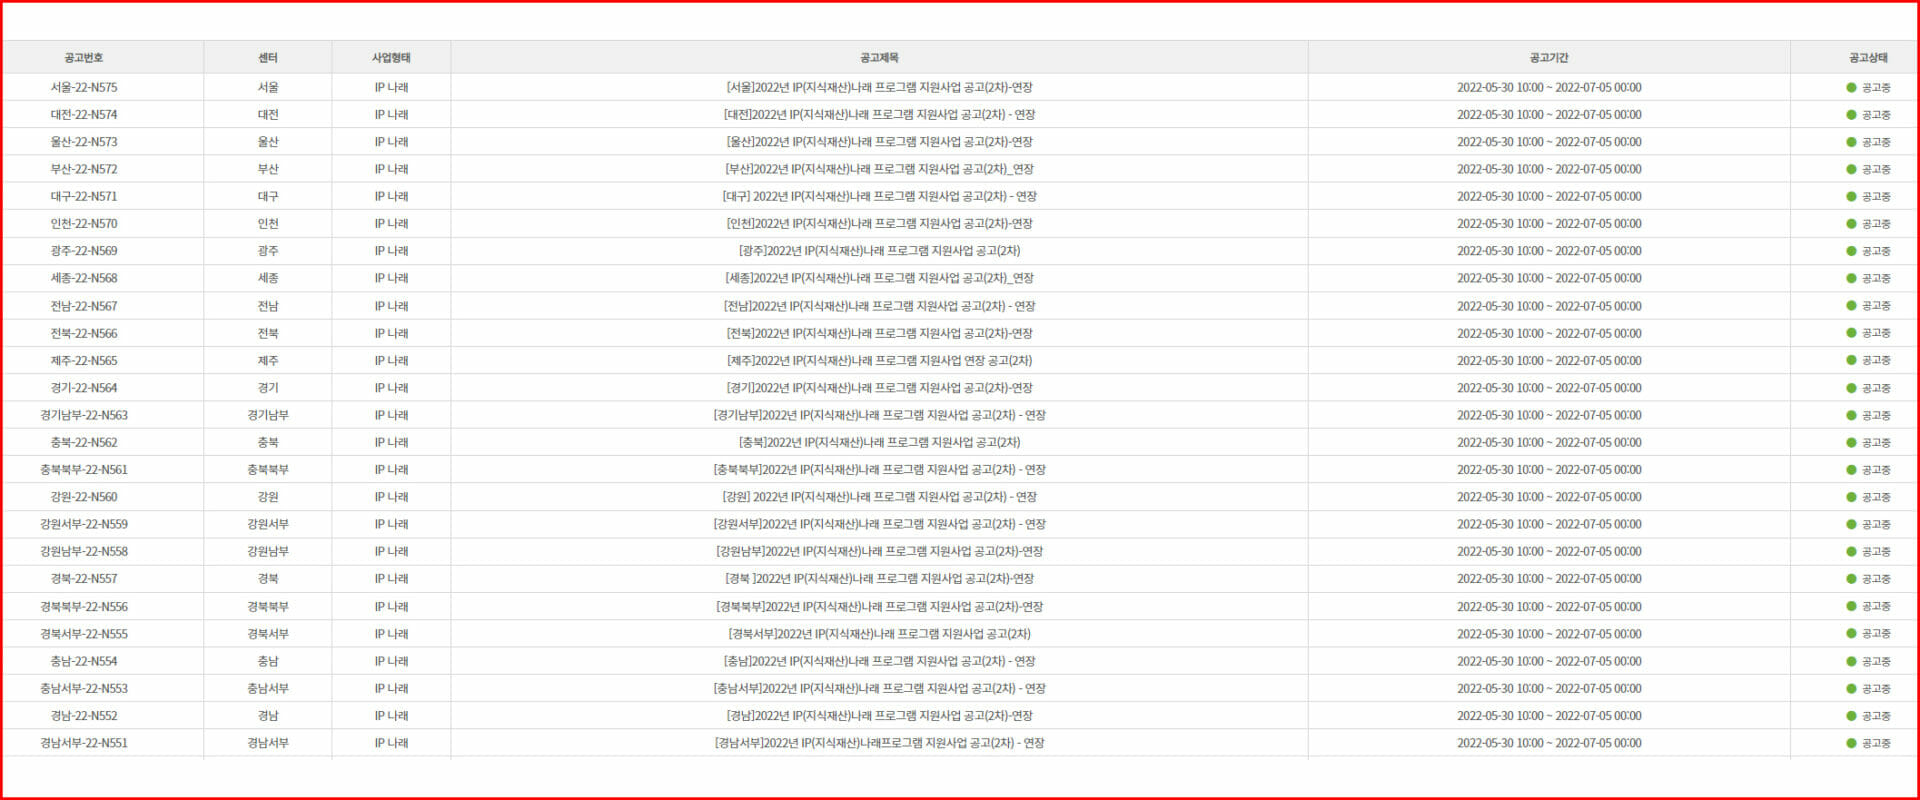The height and width of the screenshot is (800, 1920).
Task: Click the green status dot for 강원-22-N560
Action: coord(1851,497)
